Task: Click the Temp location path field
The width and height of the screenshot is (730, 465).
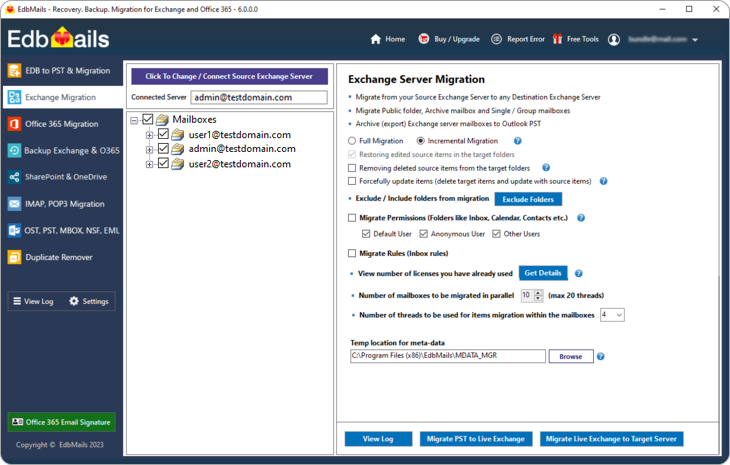Action: click(x=448, y=356)
